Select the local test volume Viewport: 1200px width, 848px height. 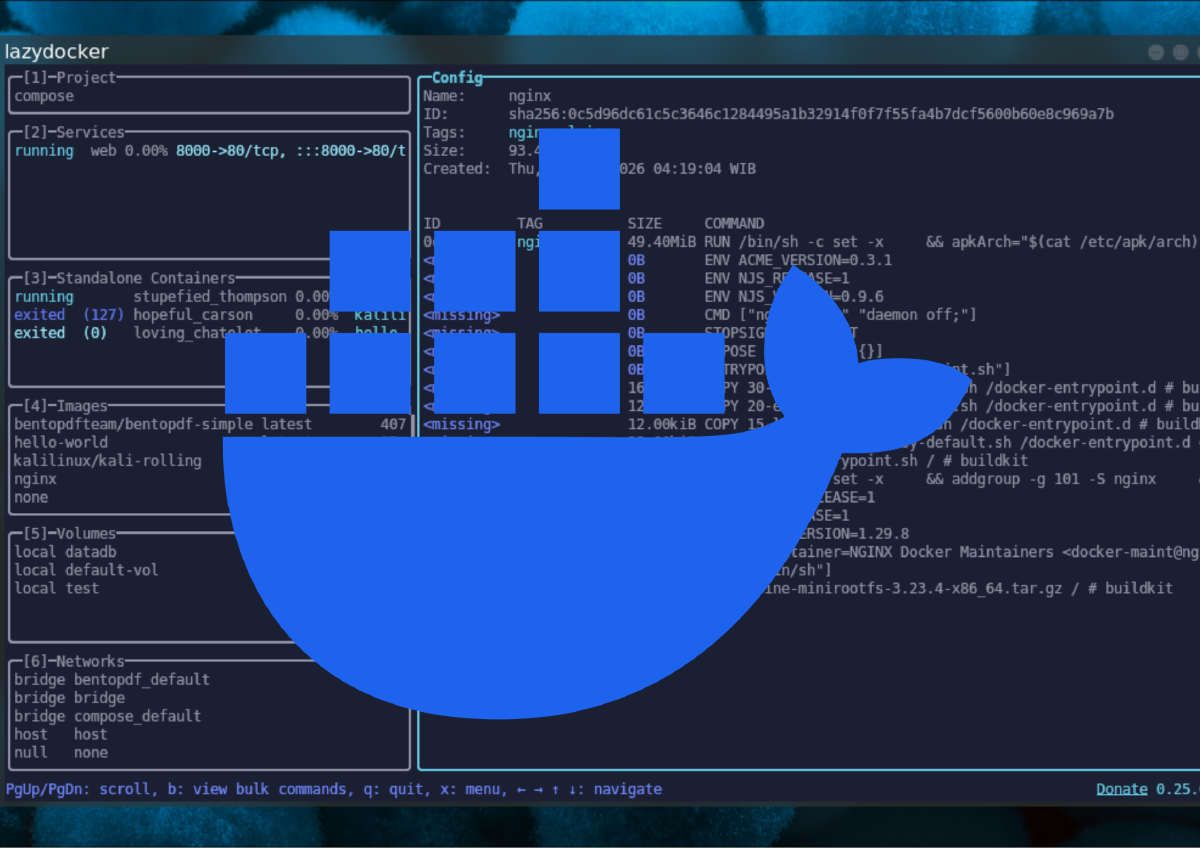[x=57, y=588]
